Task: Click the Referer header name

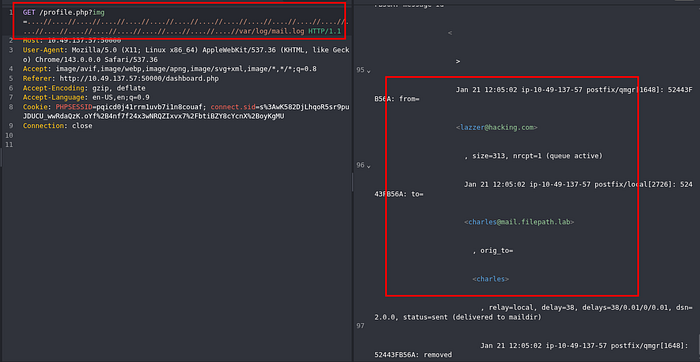Action: pyautogui.click(x=38, y=79)
